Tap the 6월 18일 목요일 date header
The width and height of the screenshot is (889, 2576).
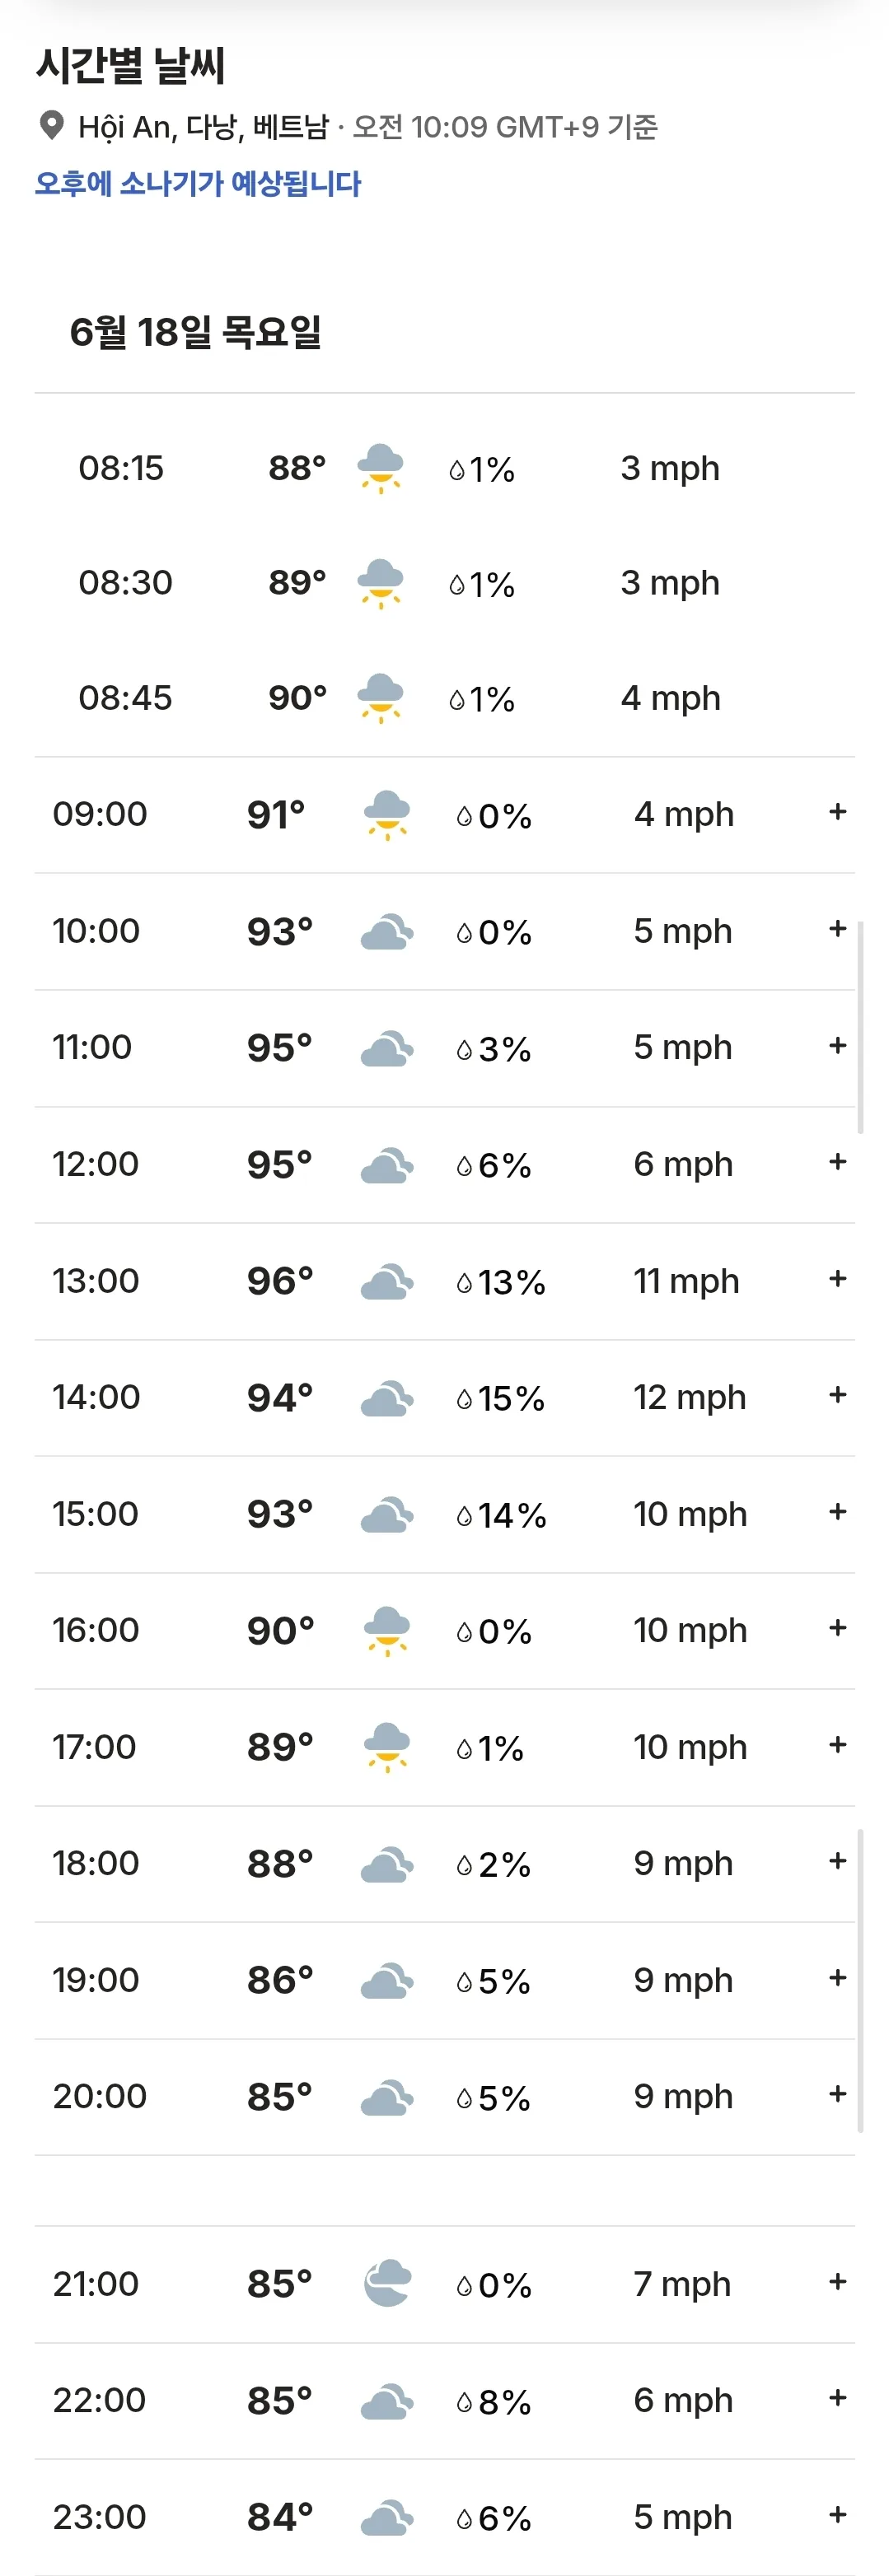tap(195, 331)
